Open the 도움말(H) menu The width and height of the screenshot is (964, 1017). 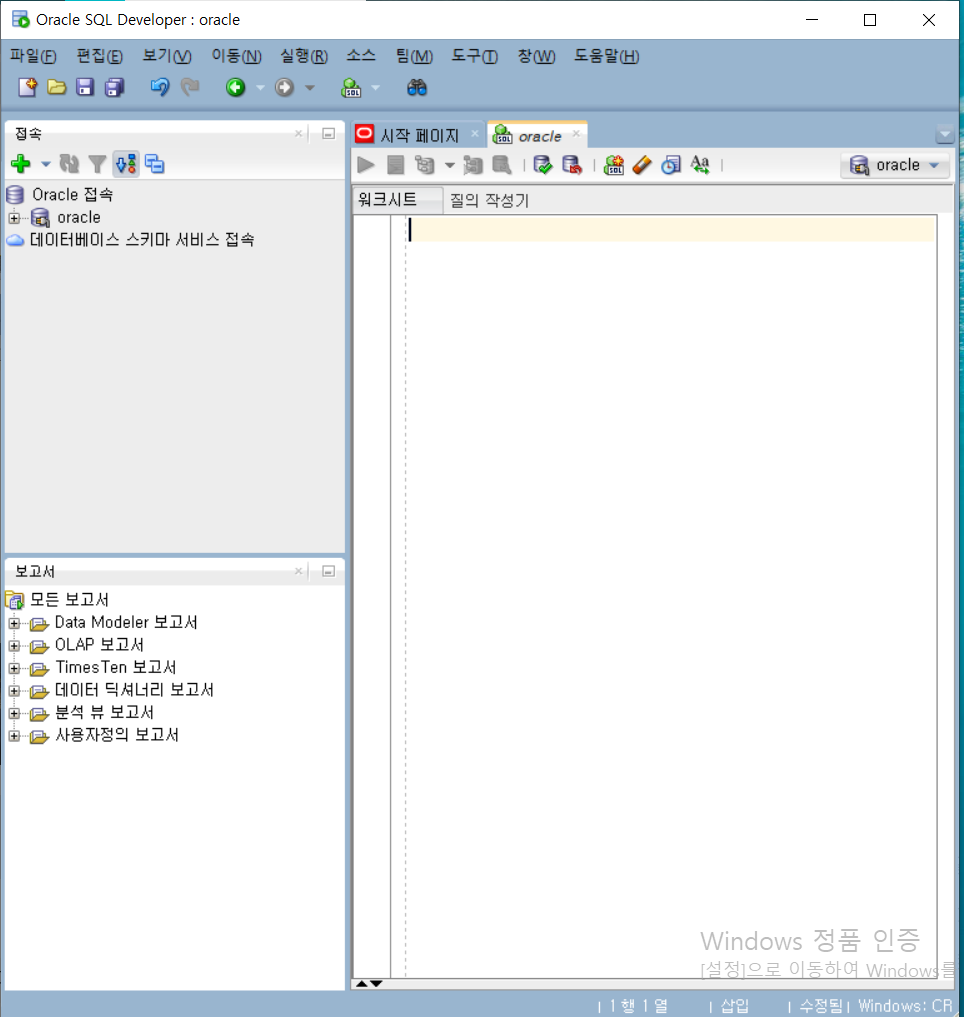coord(606,56)
